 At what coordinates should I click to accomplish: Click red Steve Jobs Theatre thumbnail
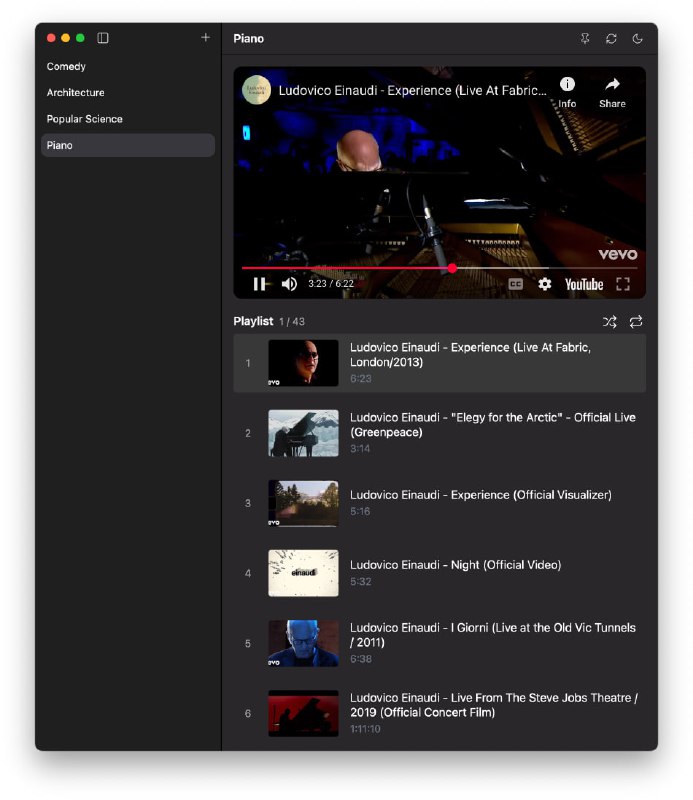point(303,713)
